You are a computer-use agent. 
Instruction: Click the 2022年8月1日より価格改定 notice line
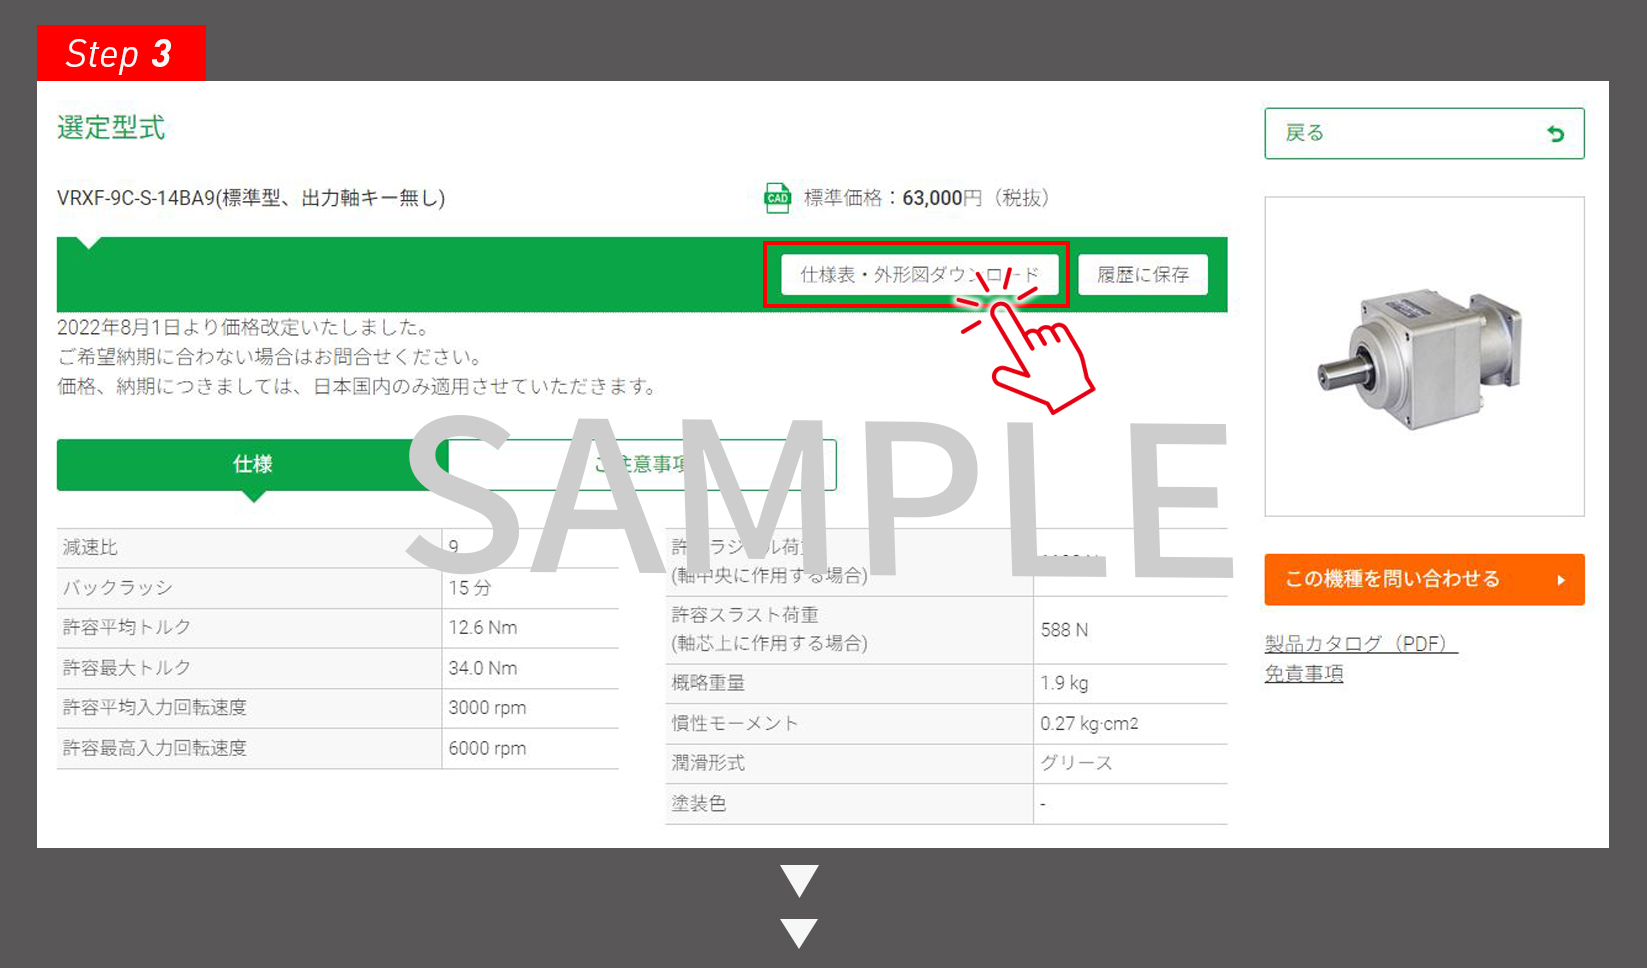pyautogui.click(x=244, y=327)
